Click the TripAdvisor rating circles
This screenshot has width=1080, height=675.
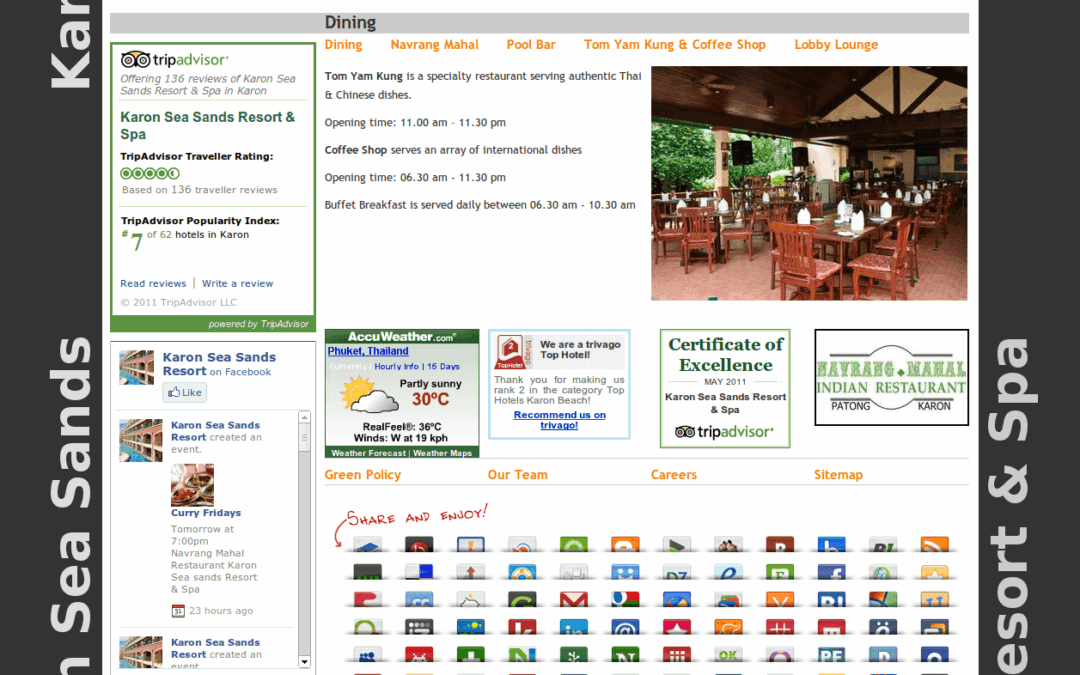(149, 174)
